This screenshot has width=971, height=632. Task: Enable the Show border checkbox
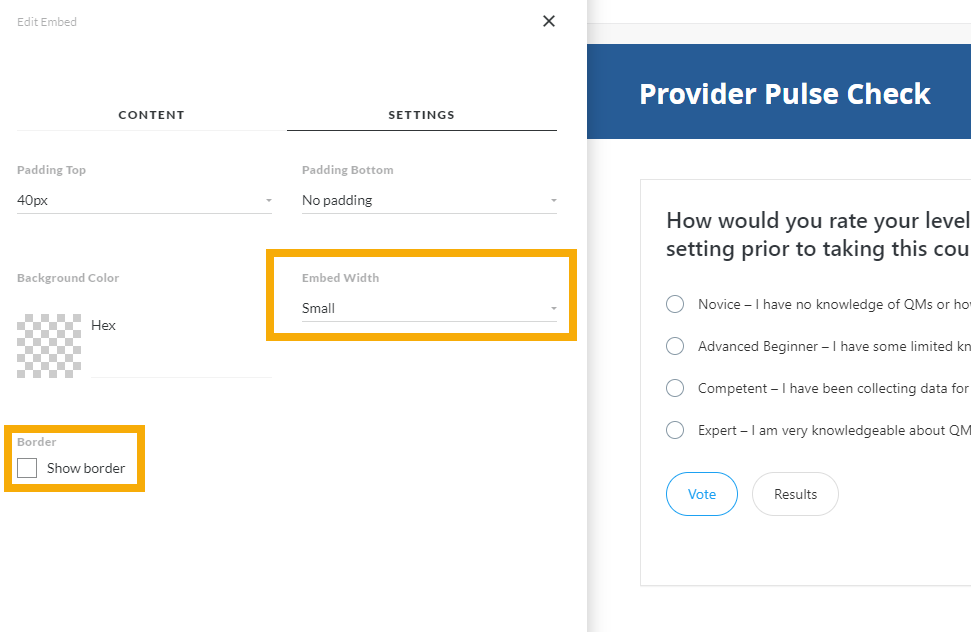click(27, 468)
